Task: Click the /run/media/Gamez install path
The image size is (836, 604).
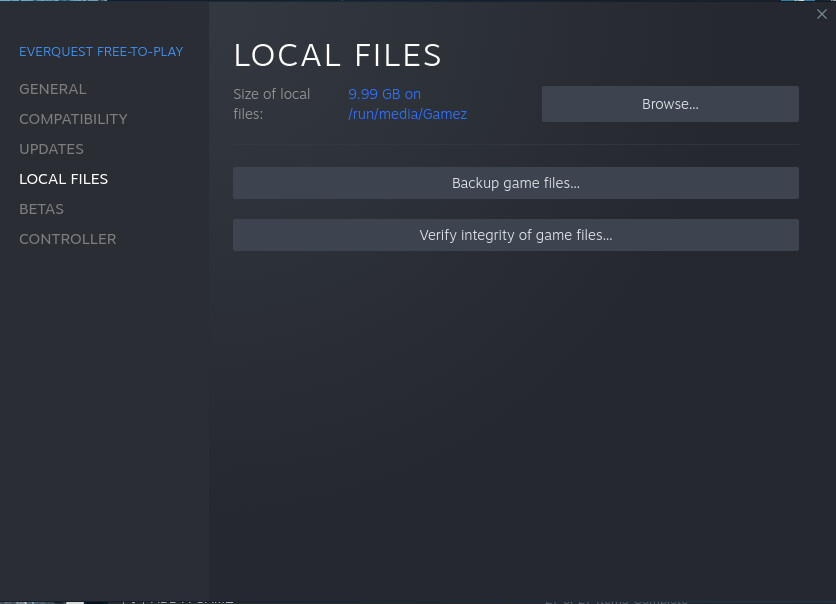Action: tap(407, 114)
